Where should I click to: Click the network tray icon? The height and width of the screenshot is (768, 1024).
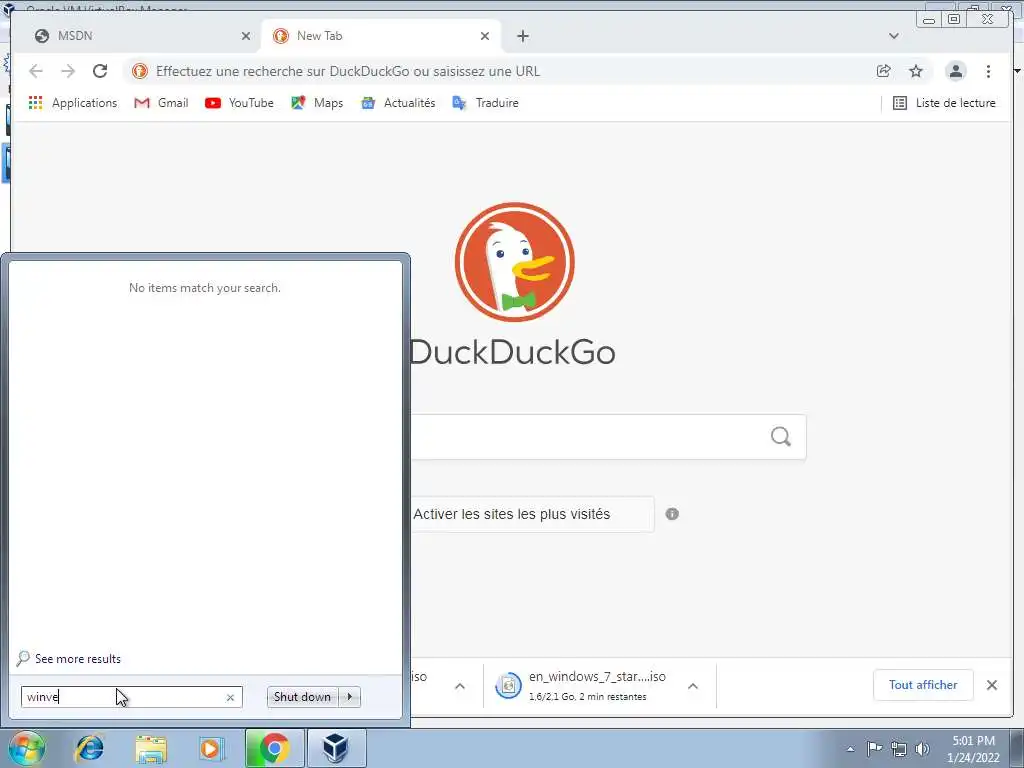[899, 749]
